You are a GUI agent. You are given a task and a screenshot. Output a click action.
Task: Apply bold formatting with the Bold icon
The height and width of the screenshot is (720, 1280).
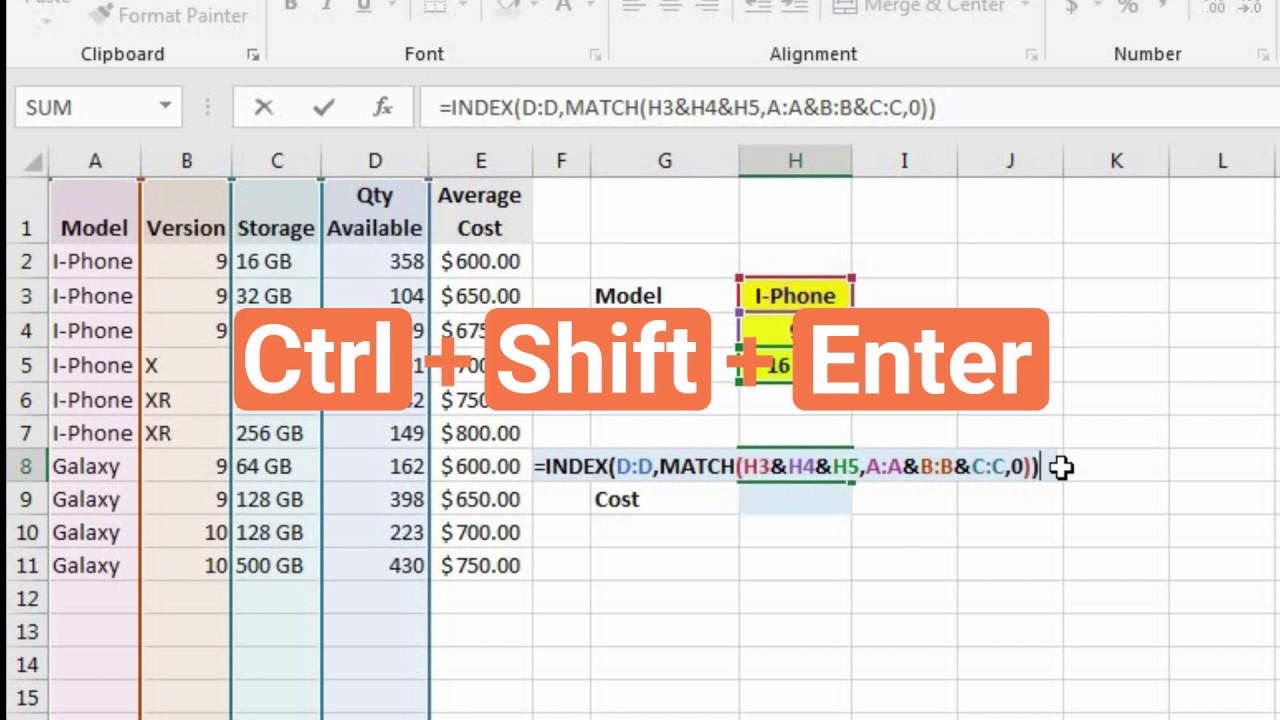(290, 7)
